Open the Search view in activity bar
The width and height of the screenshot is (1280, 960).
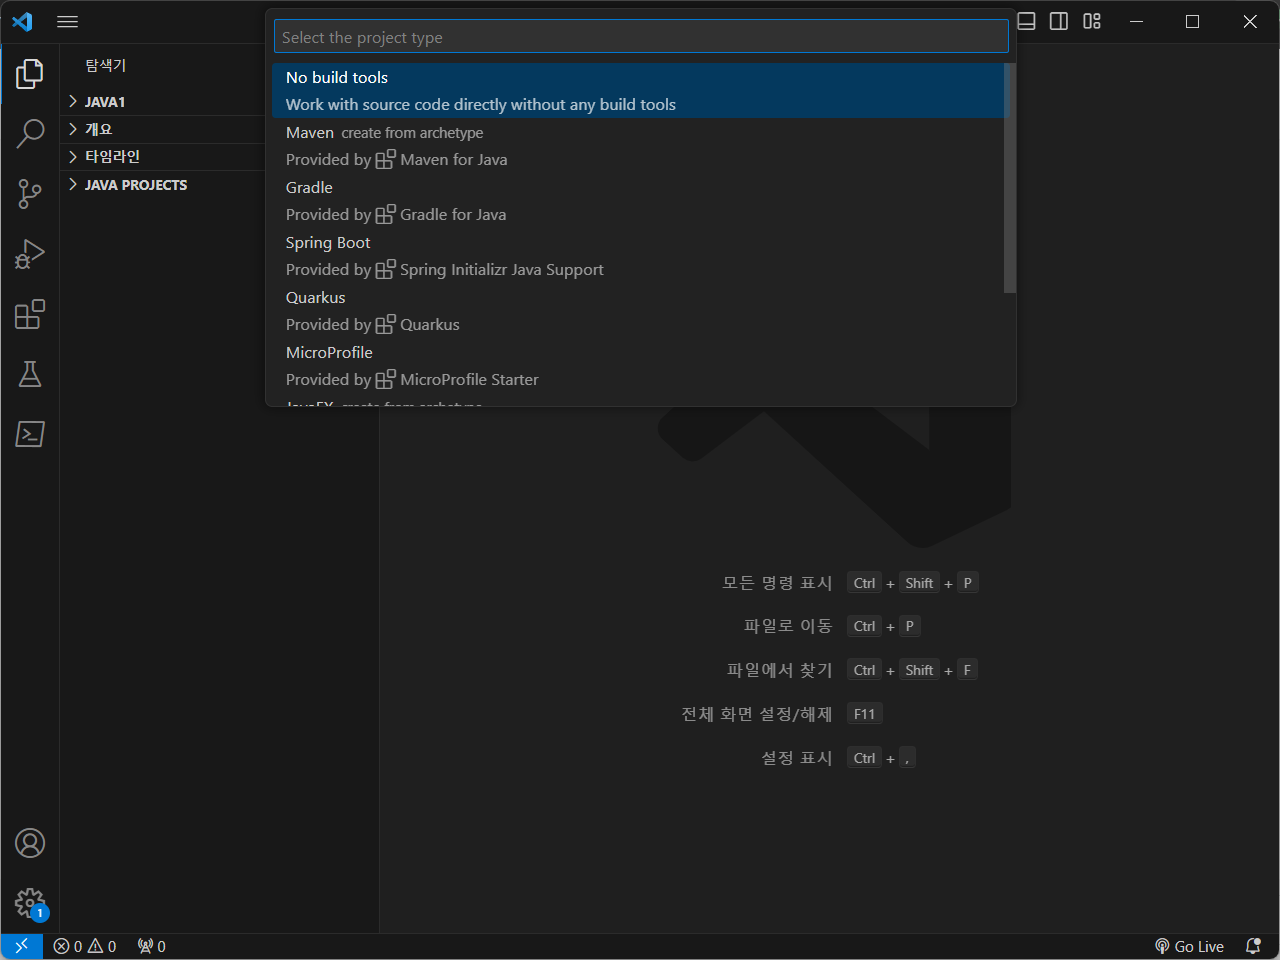(30, 133)
